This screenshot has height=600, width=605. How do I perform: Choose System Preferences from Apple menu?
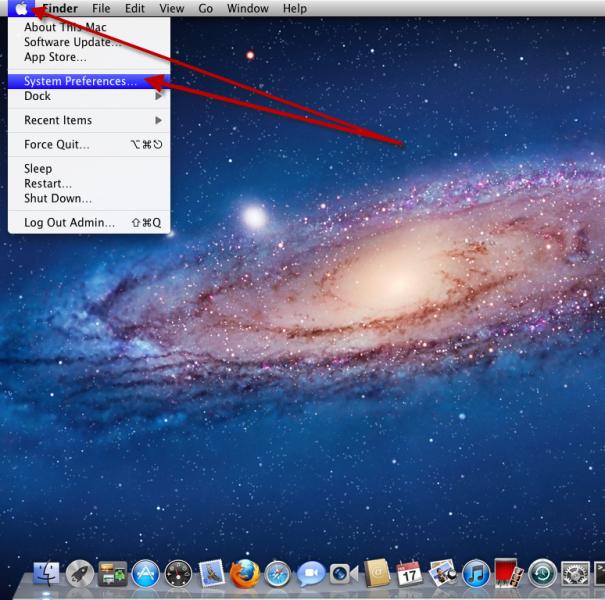(x=80, y=81)
